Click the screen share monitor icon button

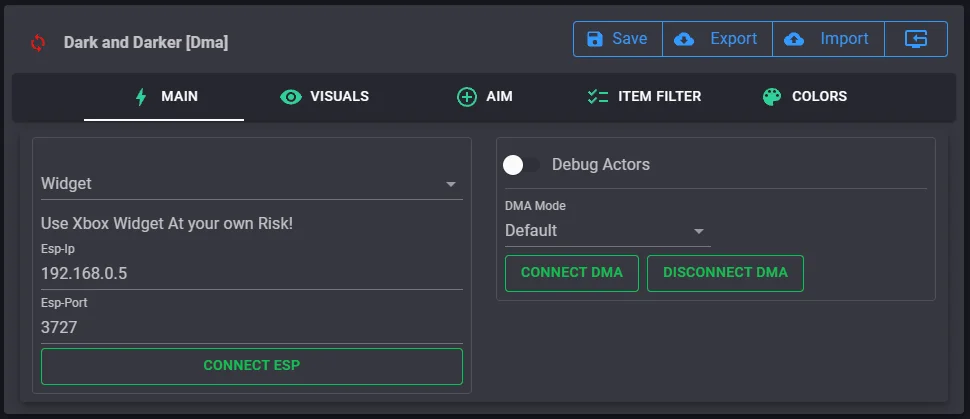[x=916, y=39]
